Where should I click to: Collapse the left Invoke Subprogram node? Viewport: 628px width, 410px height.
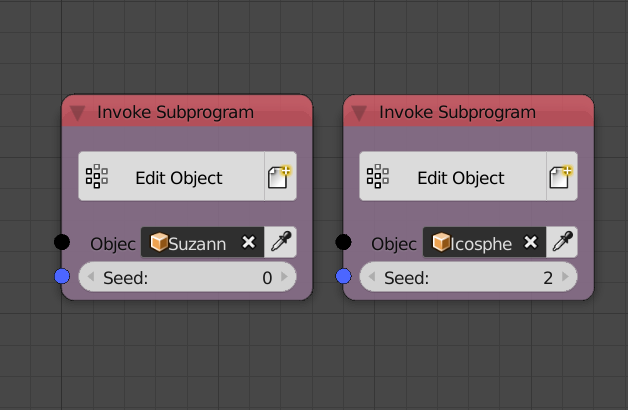click(77, 113)
